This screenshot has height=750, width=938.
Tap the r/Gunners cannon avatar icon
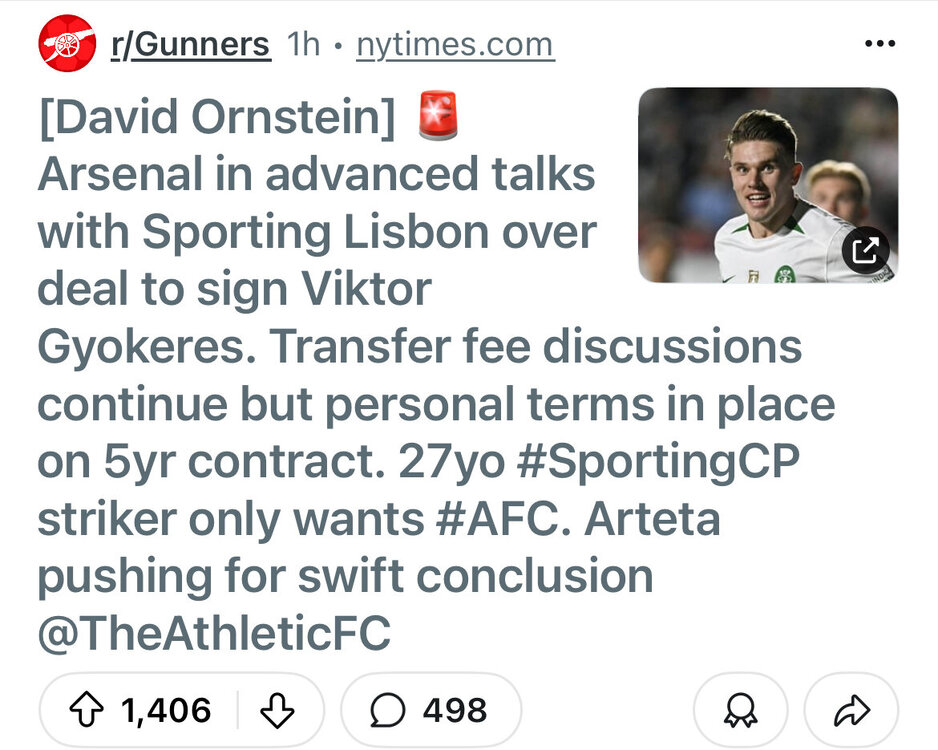click(x=66, y=44)
